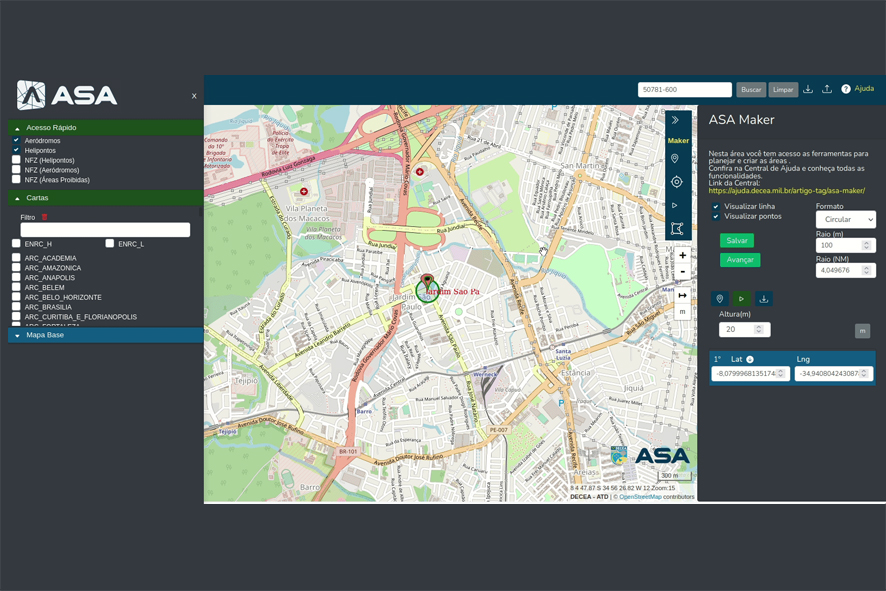Check the ARC_ACADEMIA checkbox
The image size is (886, 591).
[16, 258]
